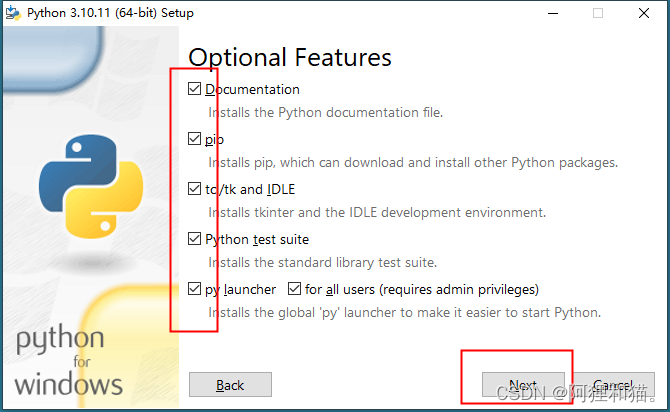Uncheck 'for all users' checkbox

pyautogui.click(x=294, y=289)
